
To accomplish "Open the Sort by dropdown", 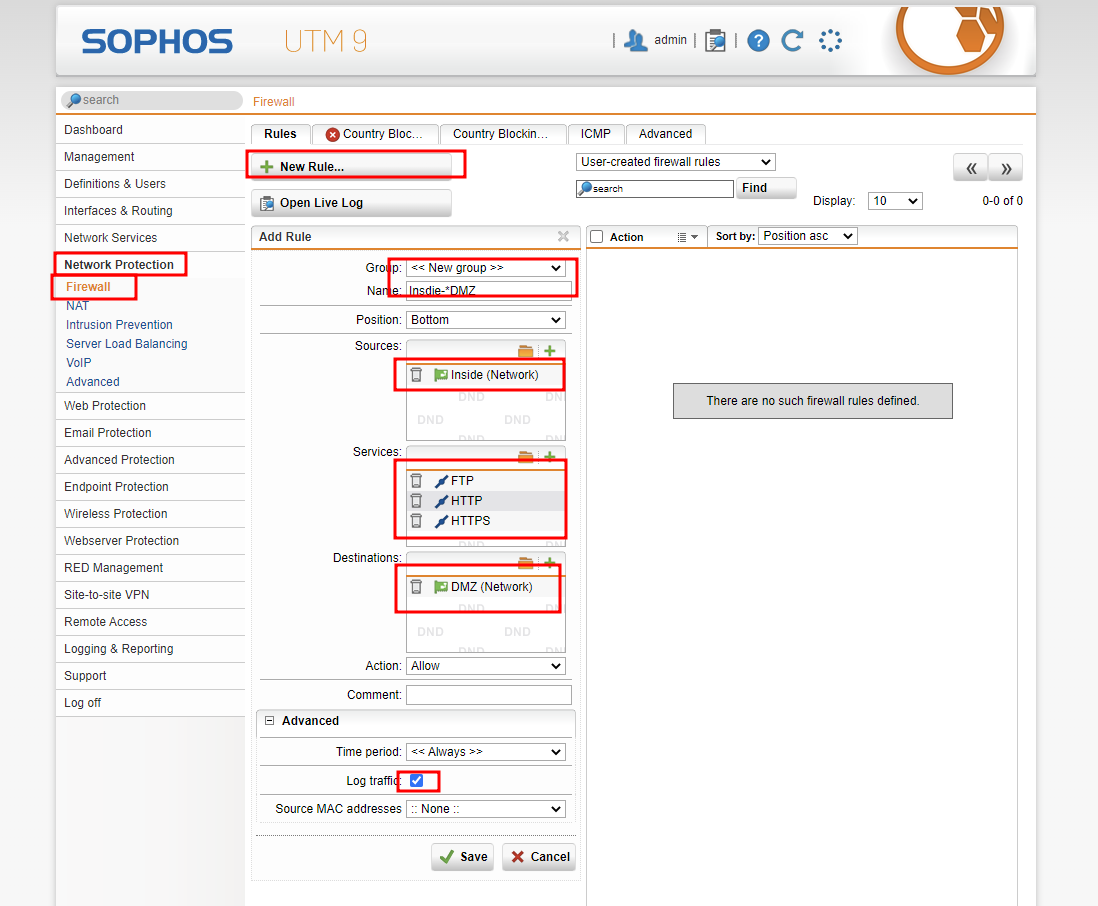I will tap(807, 236).
